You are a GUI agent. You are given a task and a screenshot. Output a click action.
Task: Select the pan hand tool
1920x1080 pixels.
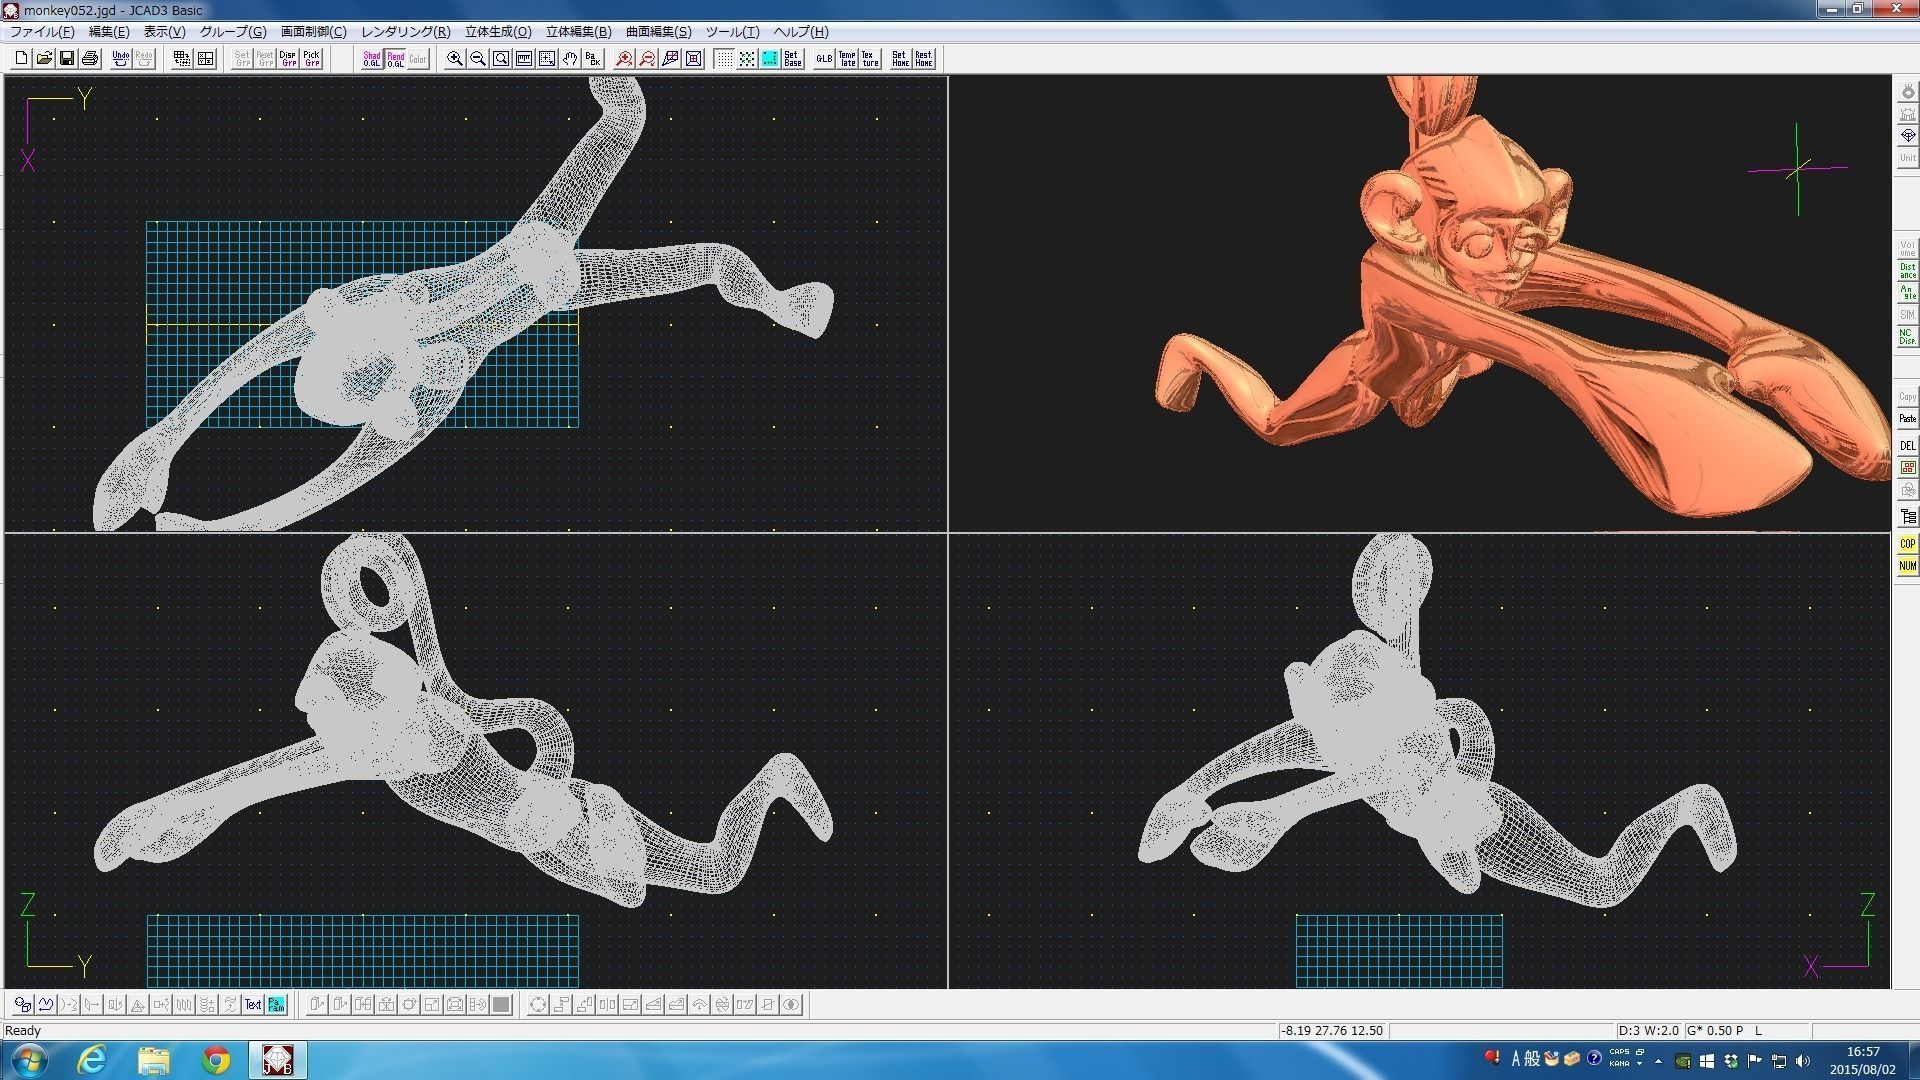pyautogui.click(x=570, y=59)
